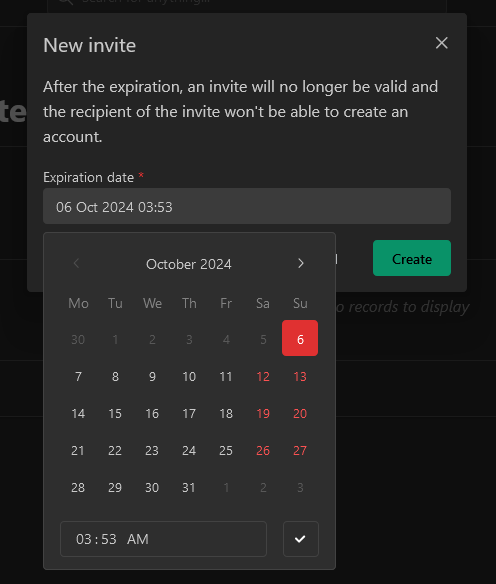Click the October 2024 month header
Viewport: 496px width, 584px height.
coord(189,264)
